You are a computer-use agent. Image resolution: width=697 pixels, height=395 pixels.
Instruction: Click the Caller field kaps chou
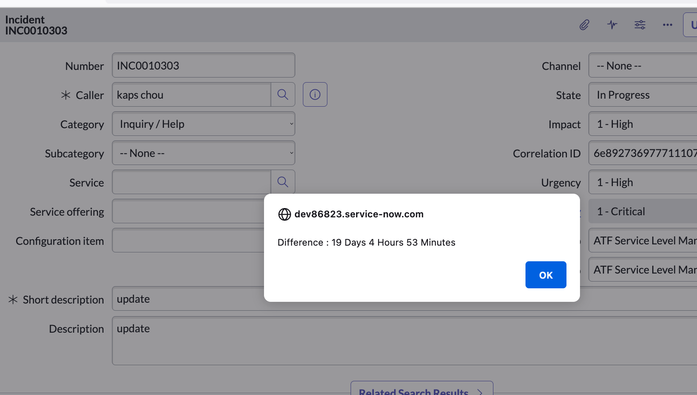(x=192, y=95)
